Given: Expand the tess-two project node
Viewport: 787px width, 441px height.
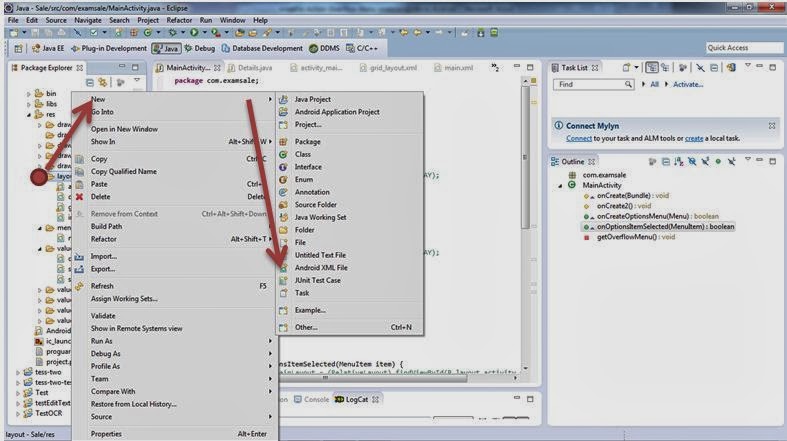Looking at the screenshot, I should pos(18,373).
